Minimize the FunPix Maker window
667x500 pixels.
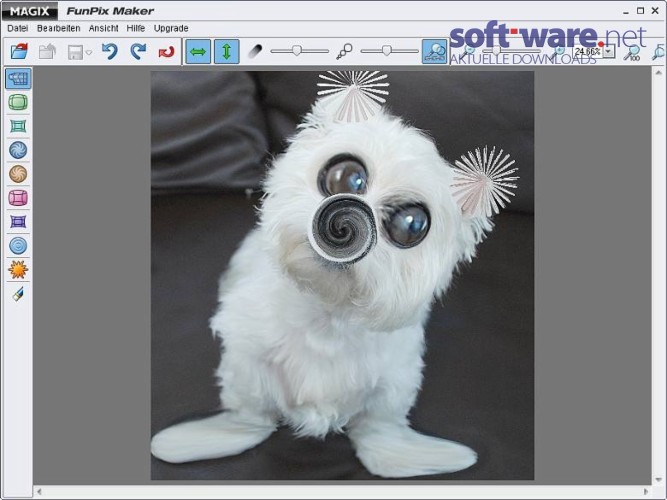pos(626,11)
